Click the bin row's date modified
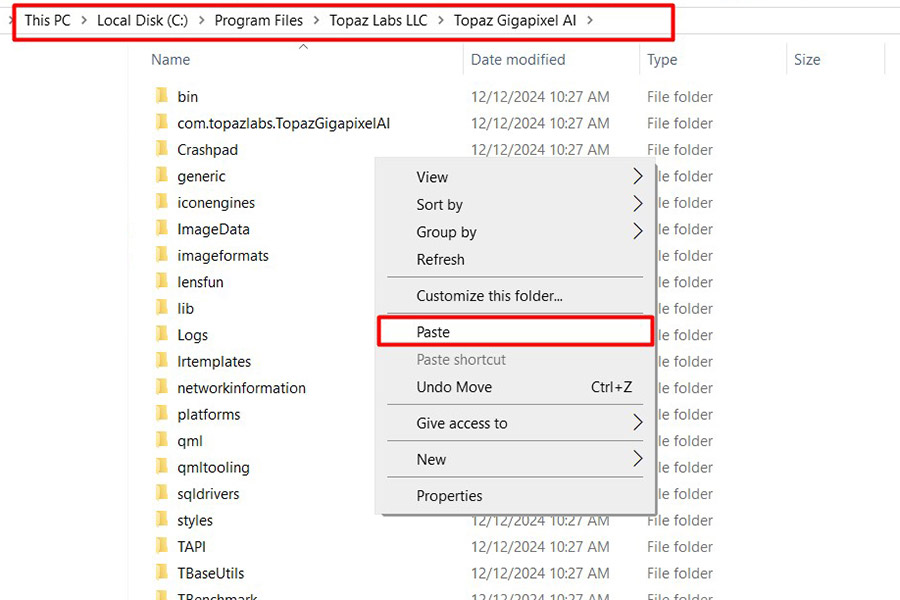The image size is (900, 600). pyautogui.click(x=540, y=96)
